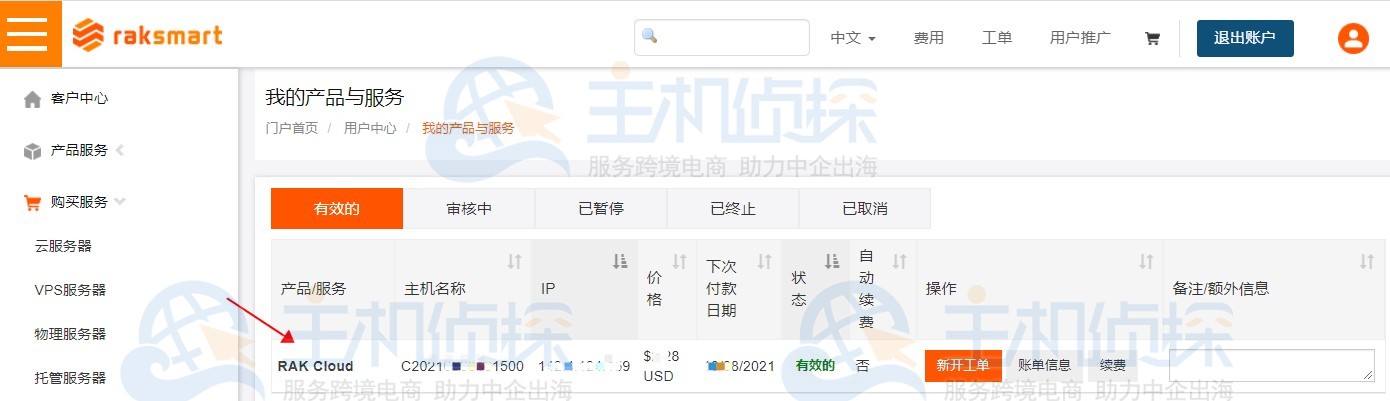Open 账单信息 for RAK Cloud
The width and height of the screenshot is (1390, 401).
tap(1044, 366)
